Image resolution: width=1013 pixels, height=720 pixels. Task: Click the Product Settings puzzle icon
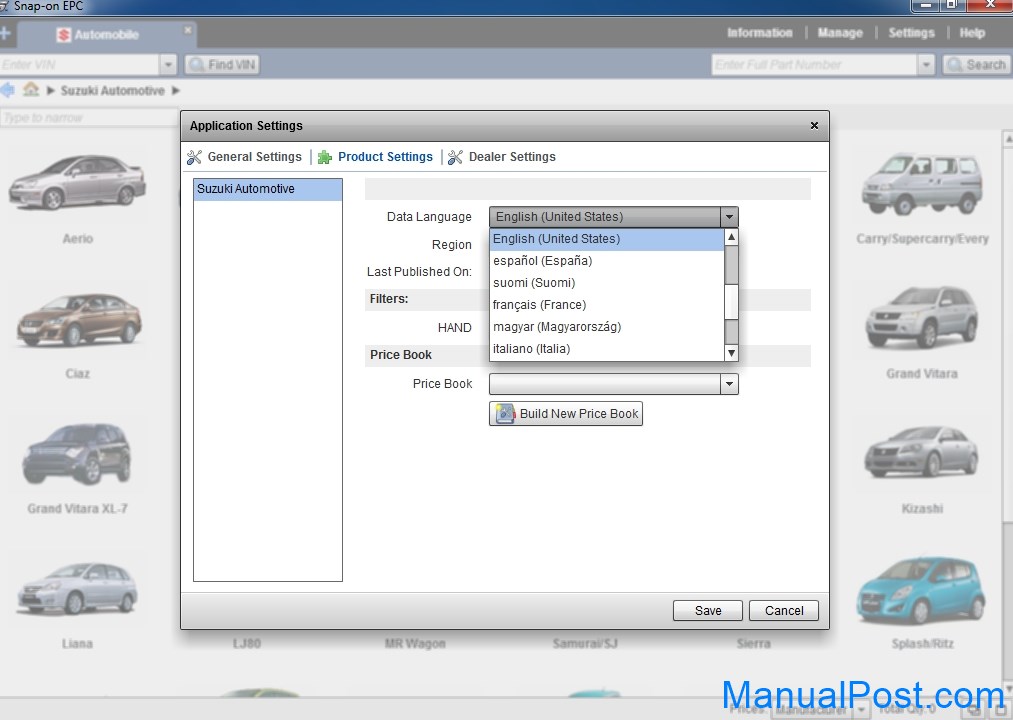pos(324,157)
